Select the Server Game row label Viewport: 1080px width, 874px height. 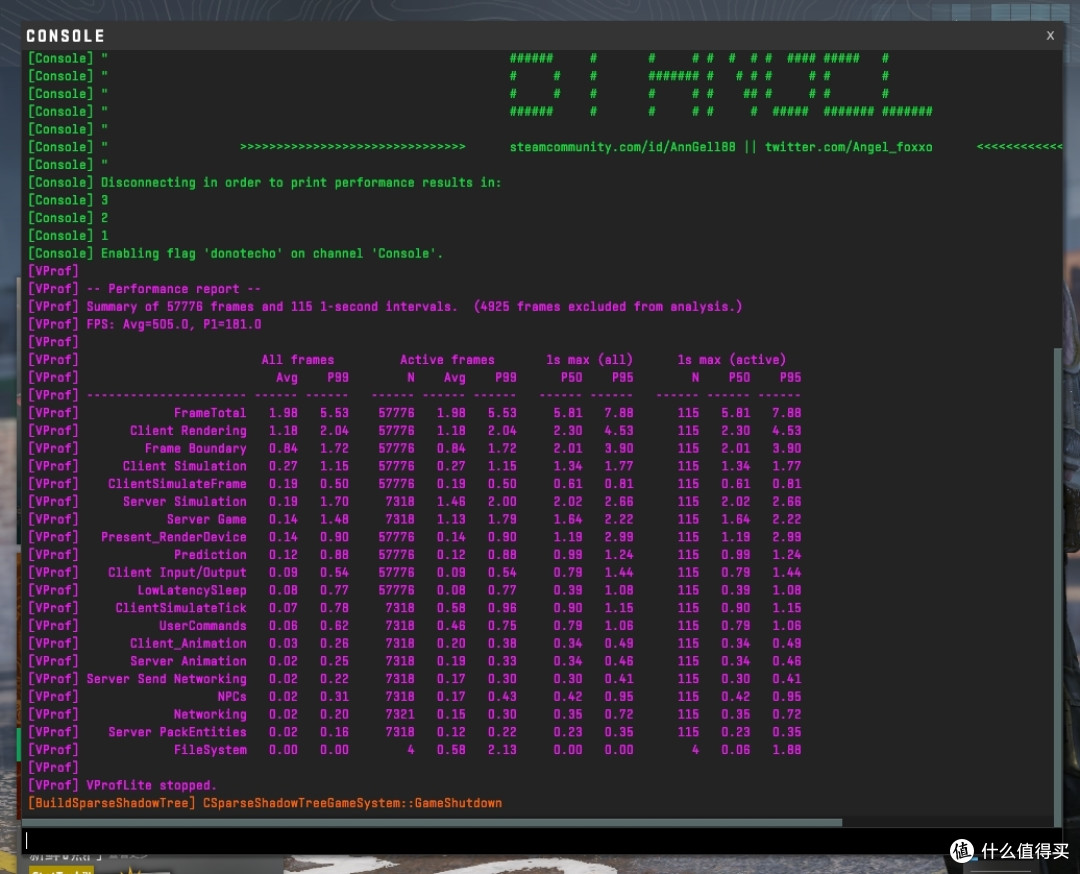(x=206, y=519)
